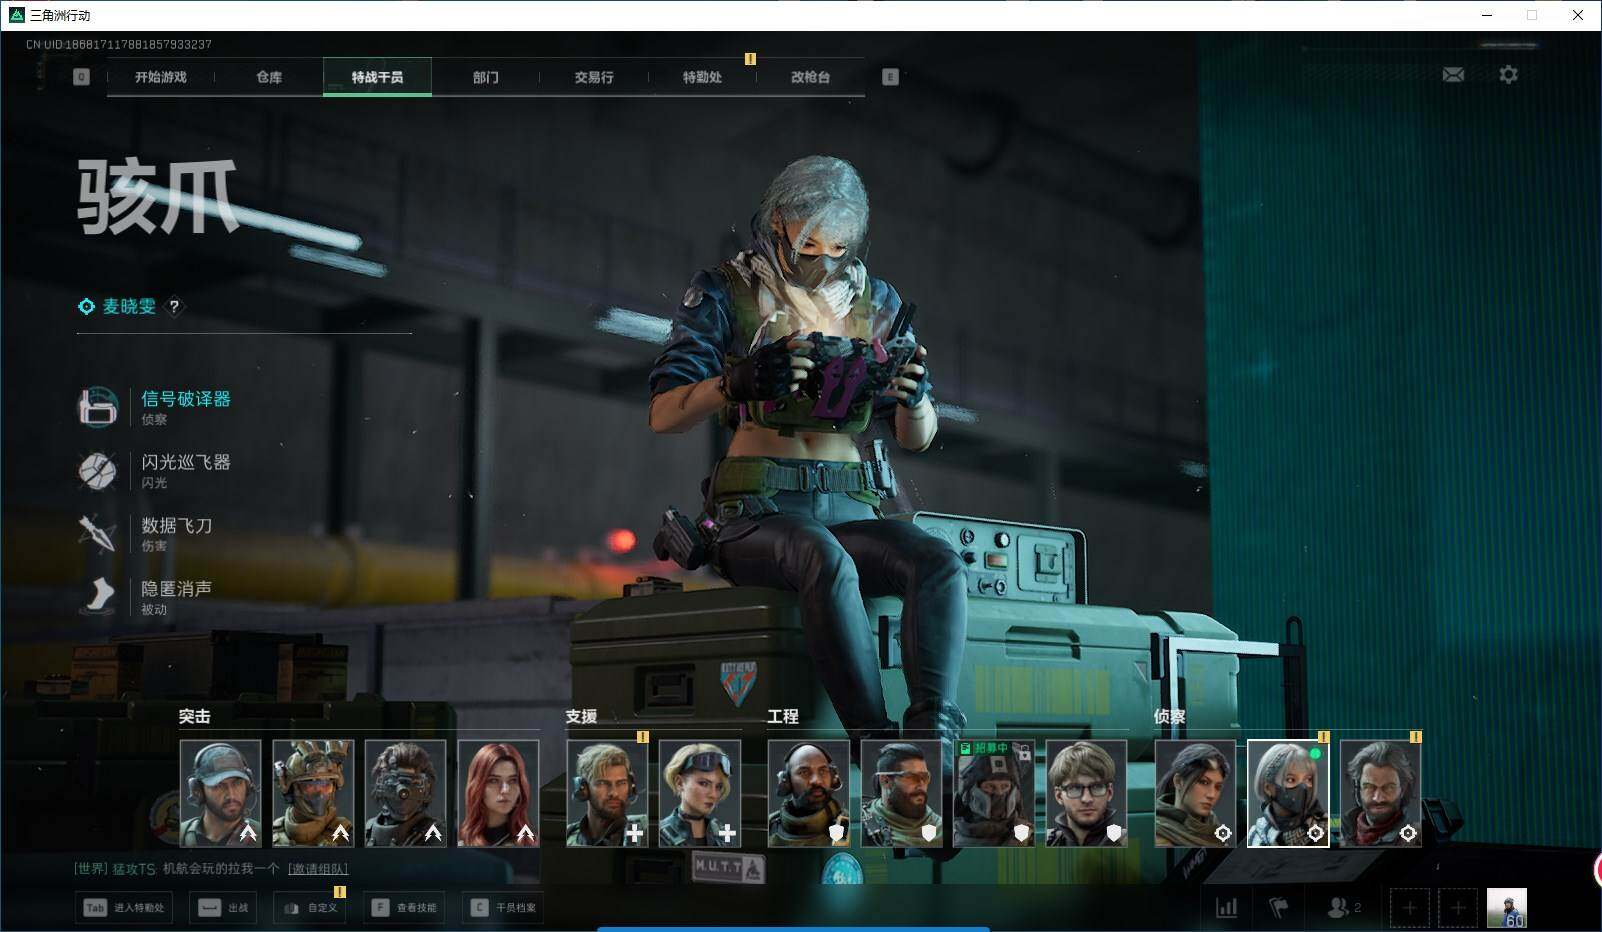The image size is (1602, 932).
Task: Switch to the 交易行 tab
Action: pyautogui.click(x=594, y=77)
